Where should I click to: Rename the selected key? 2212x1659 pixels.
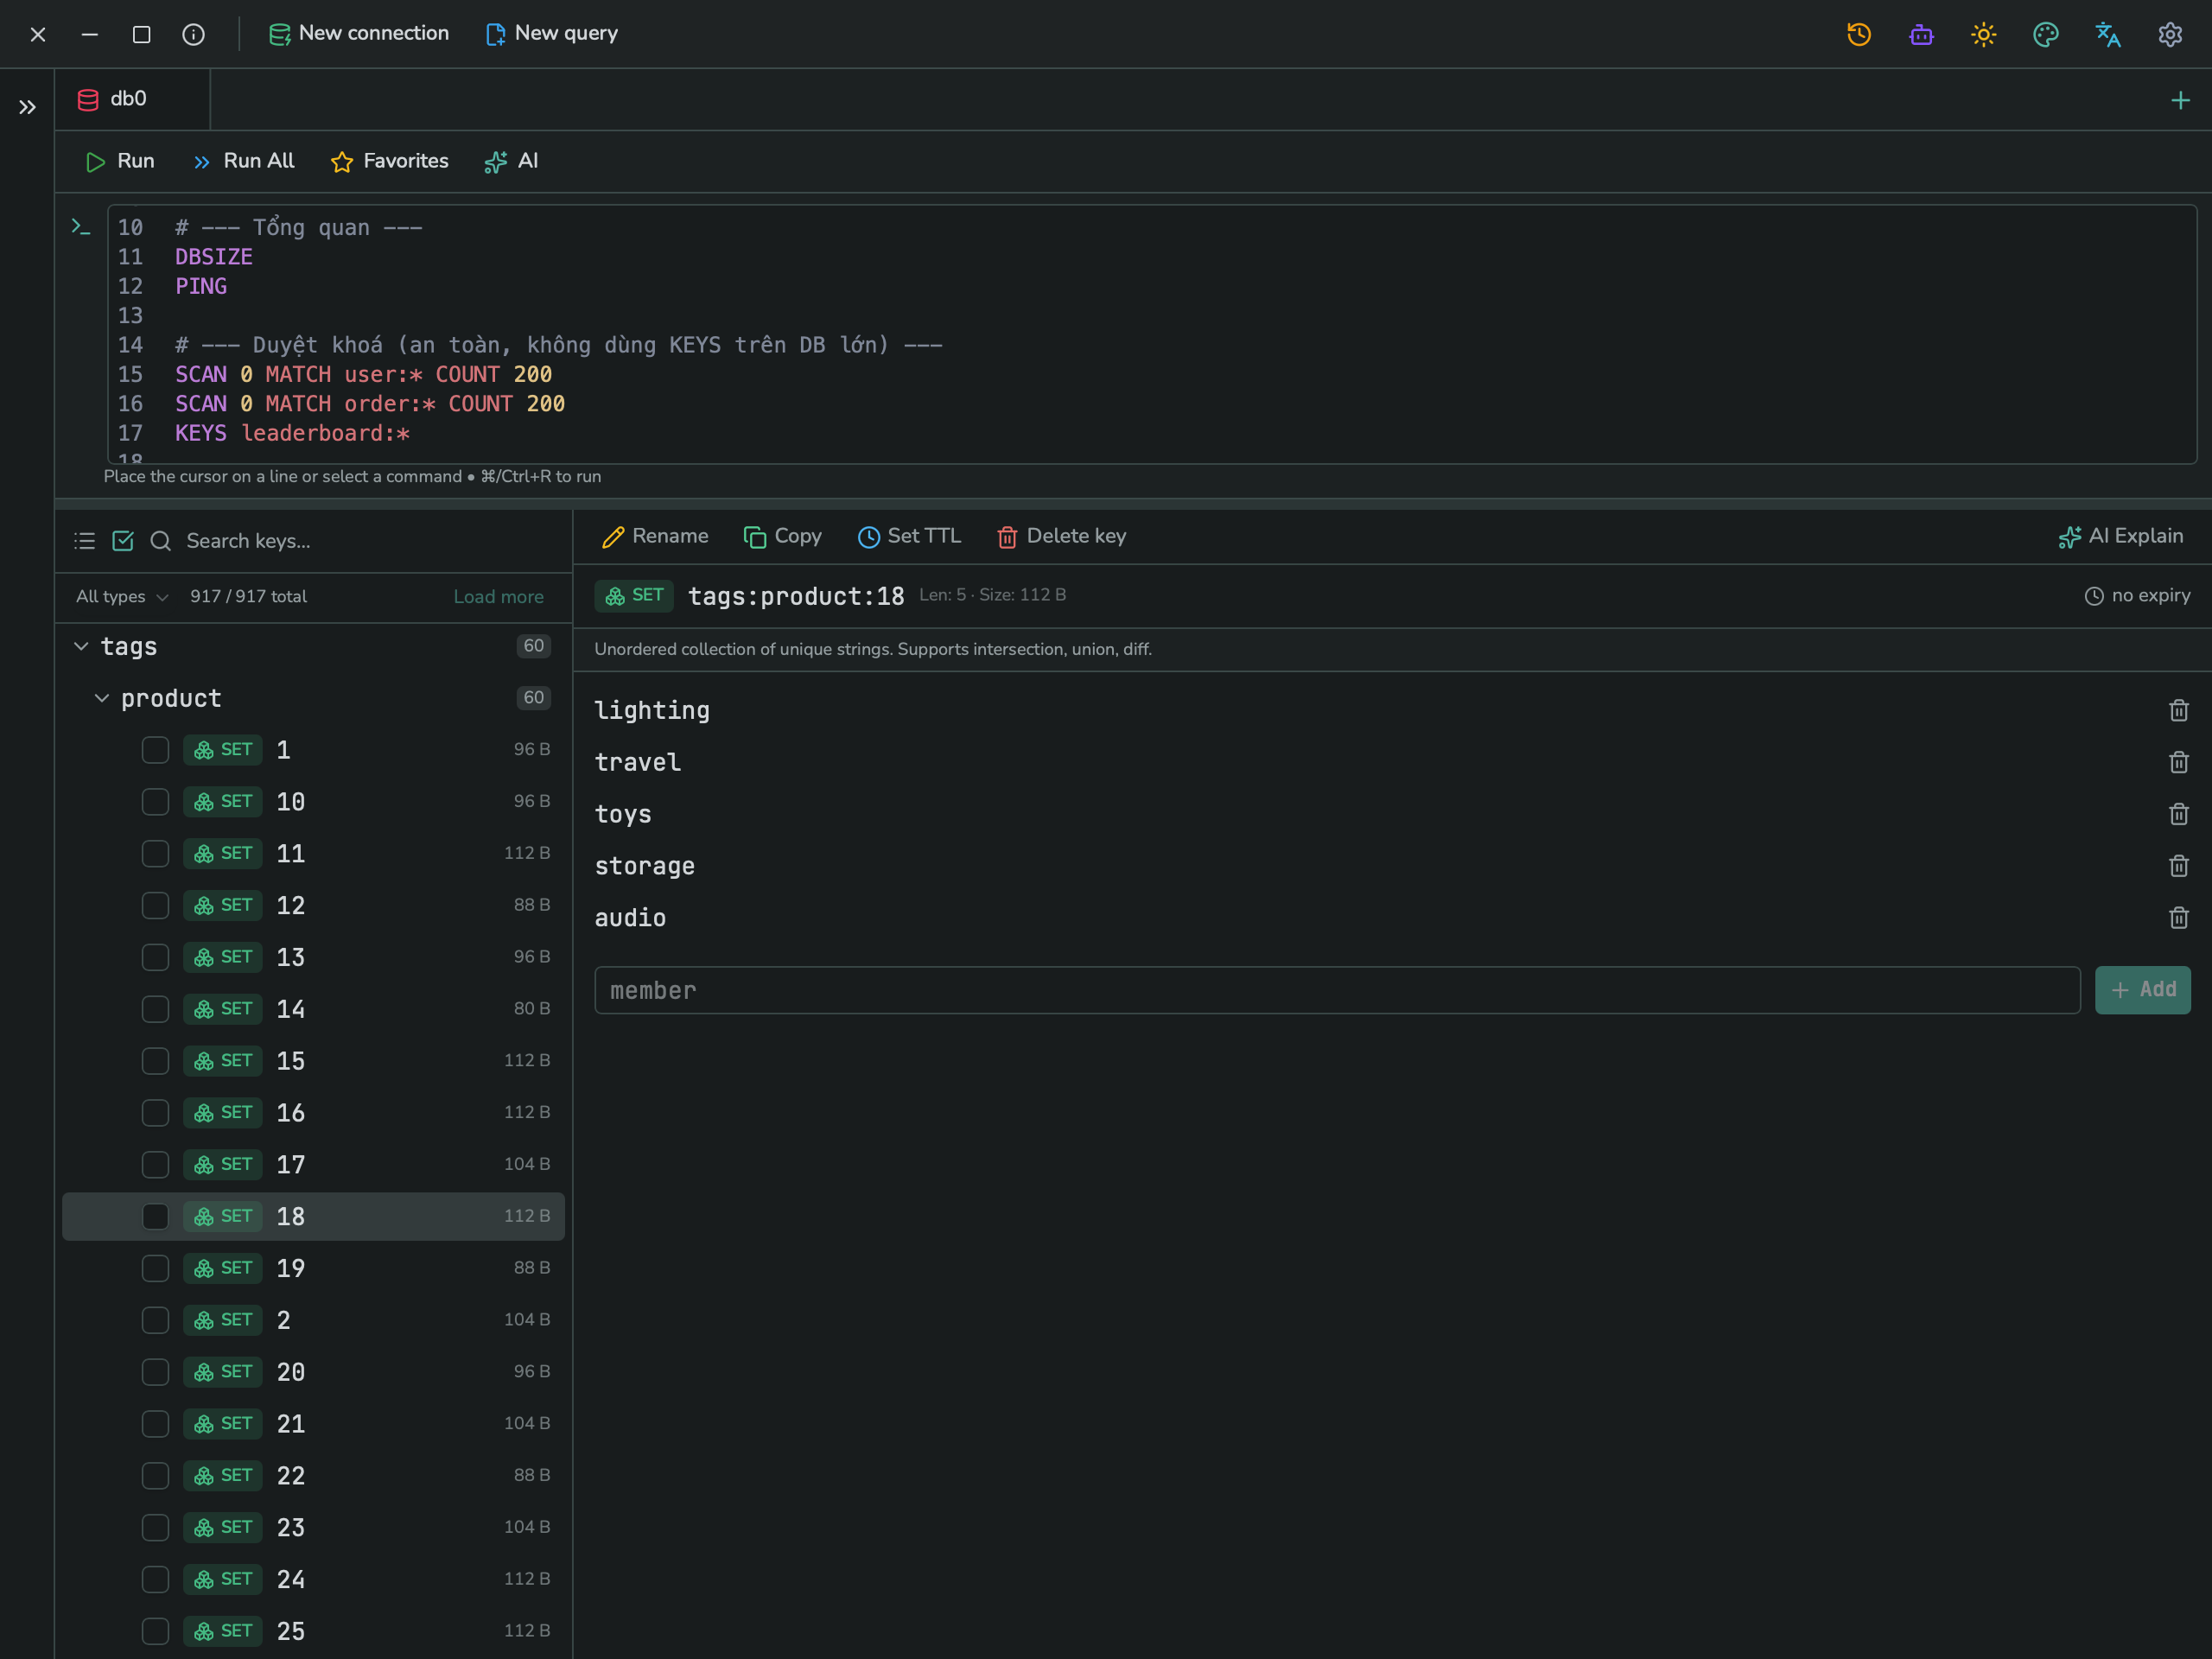click(655, 537)
